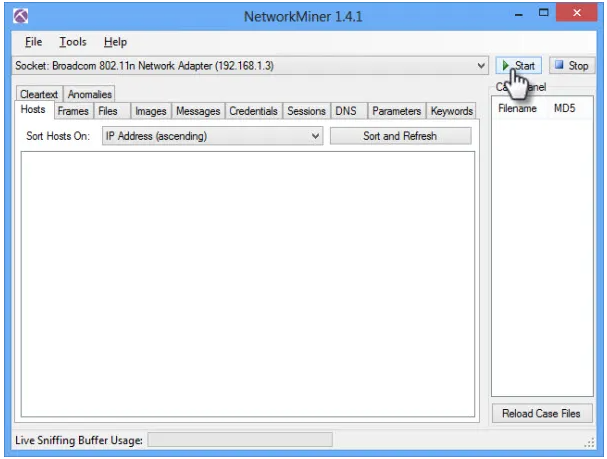Image resolution: width=607 pixels, height=459 pixels.
Task: Show the DNS tab
Action: click(x=345, y=111)
